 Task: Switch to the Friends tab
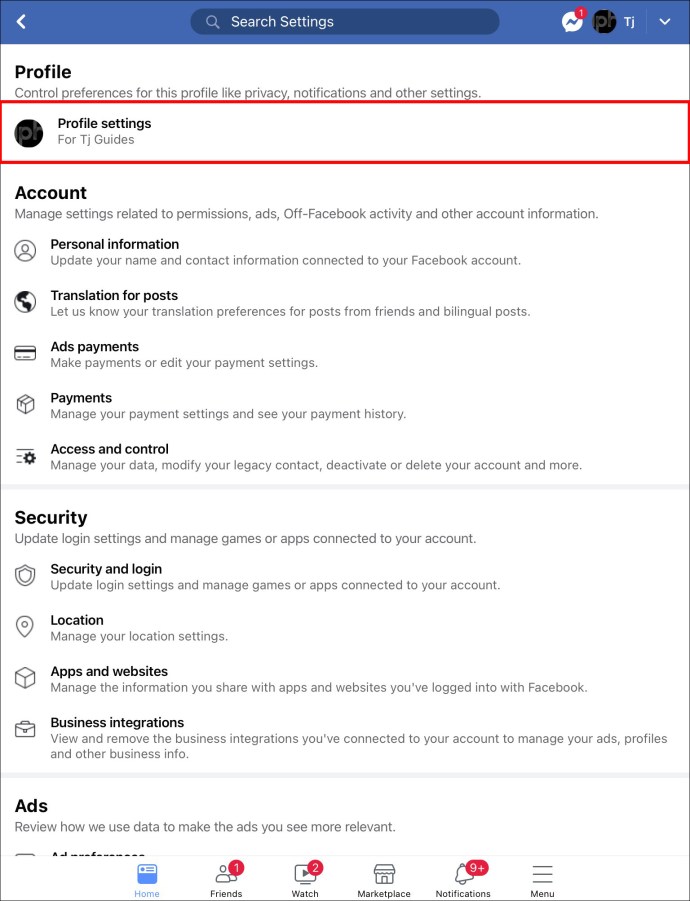(x=226, y=880)
